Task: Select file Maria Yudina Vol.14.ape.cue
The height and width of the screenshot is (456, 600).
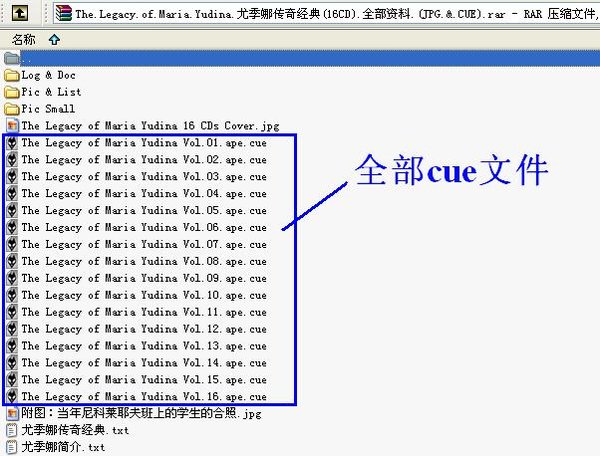Action: pos(144,363)
